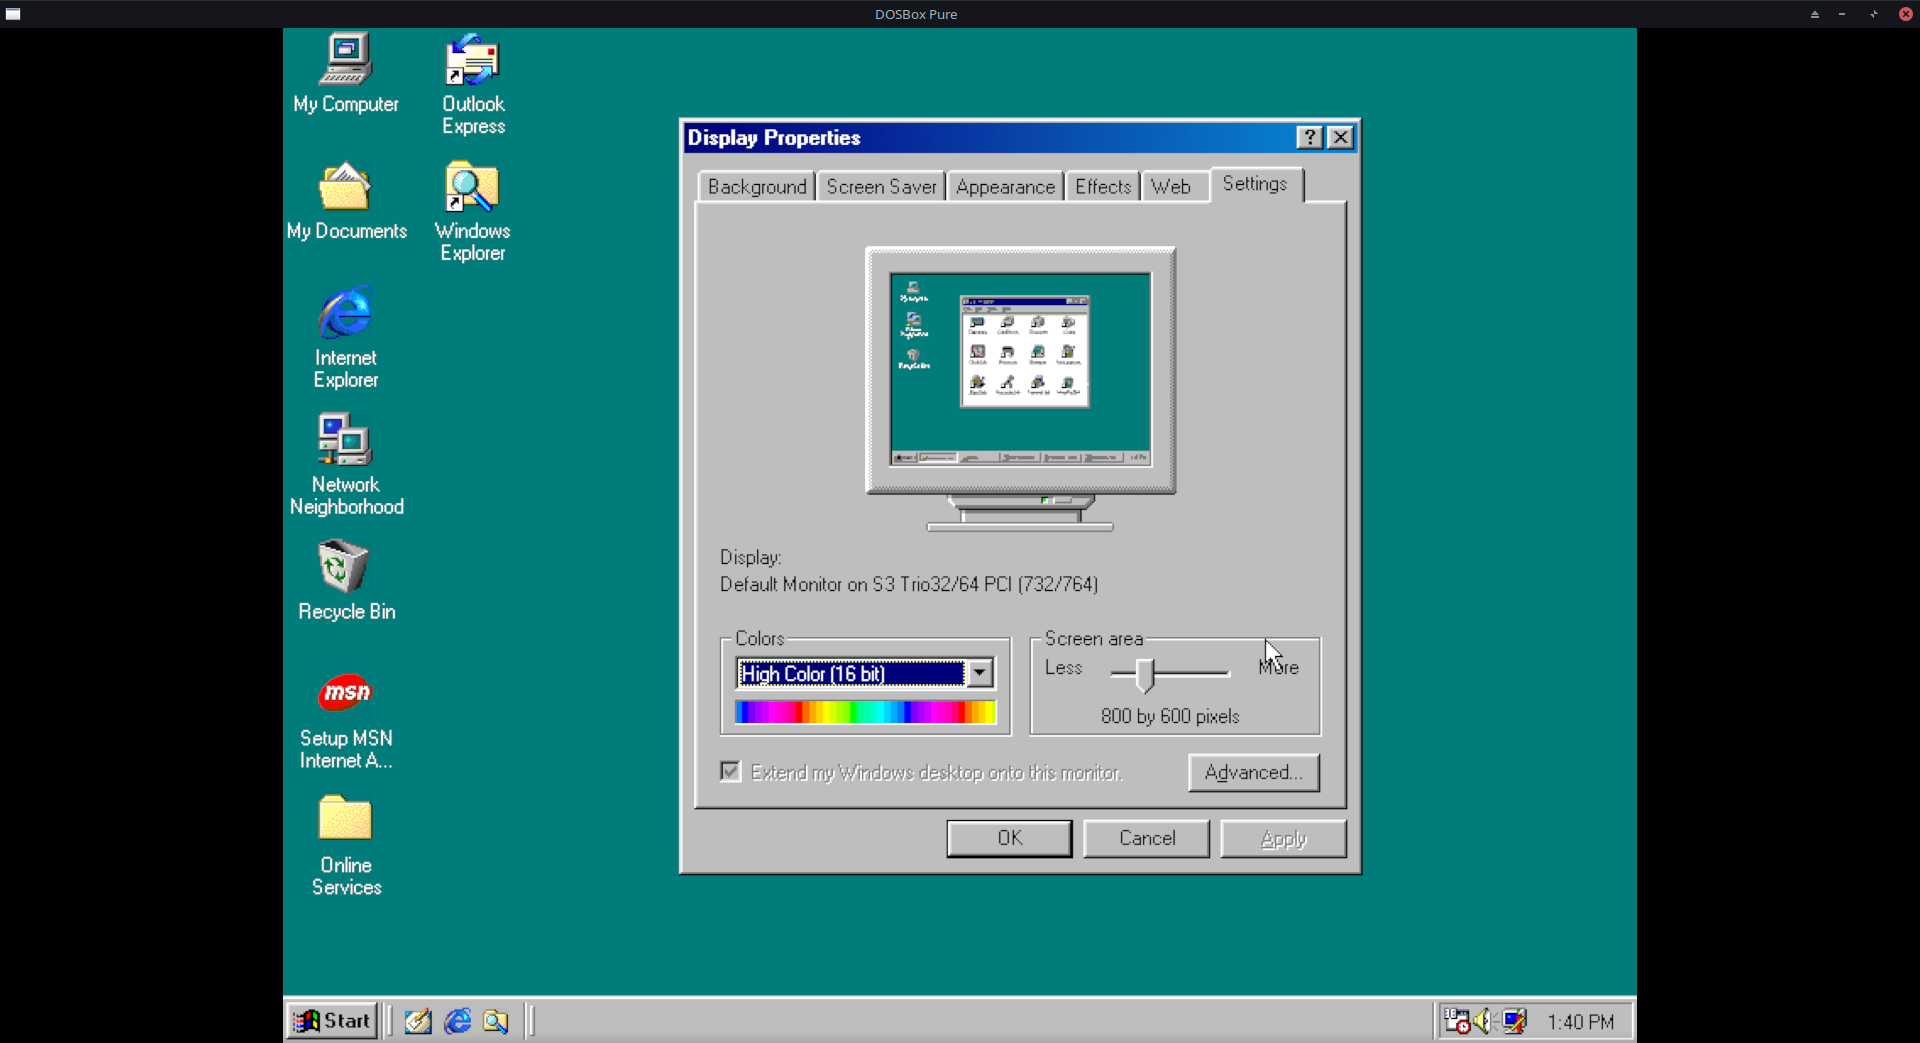1920x1043 pixels.
Task: Click Show Desktop icon in Quick Launch
Action: click(418, 1021)
